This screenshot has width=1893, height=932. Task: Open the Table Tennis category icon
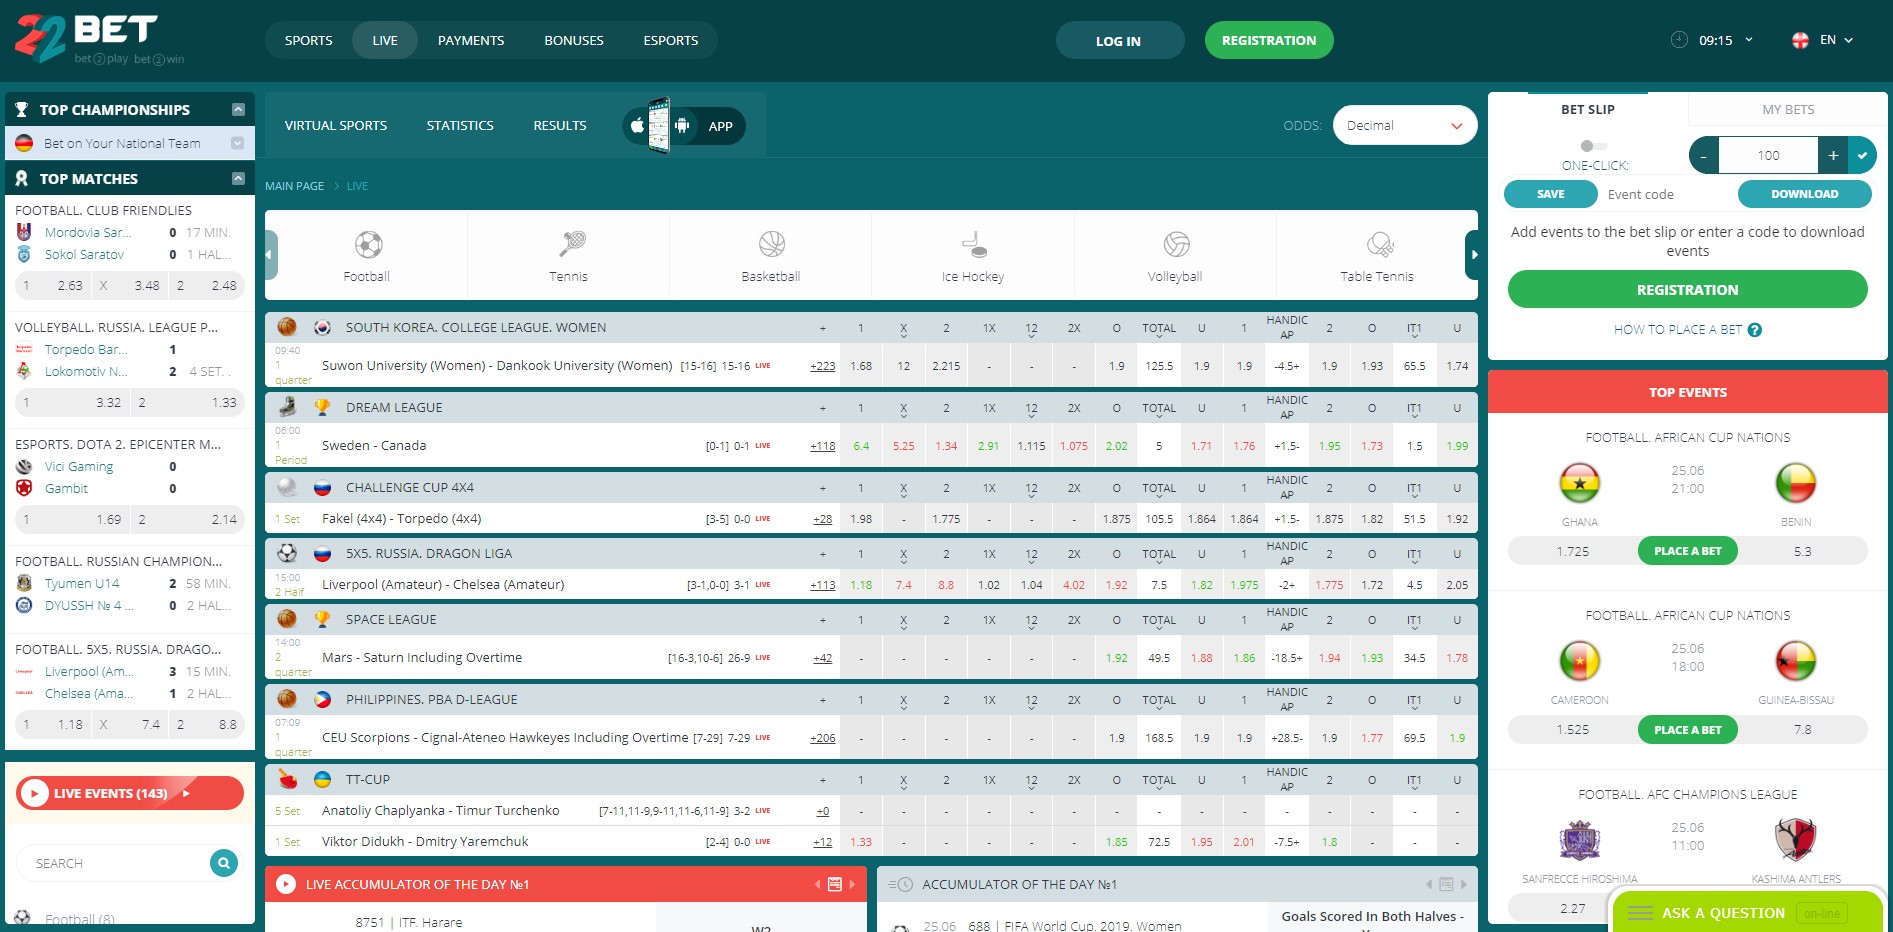coord(1380,244)
